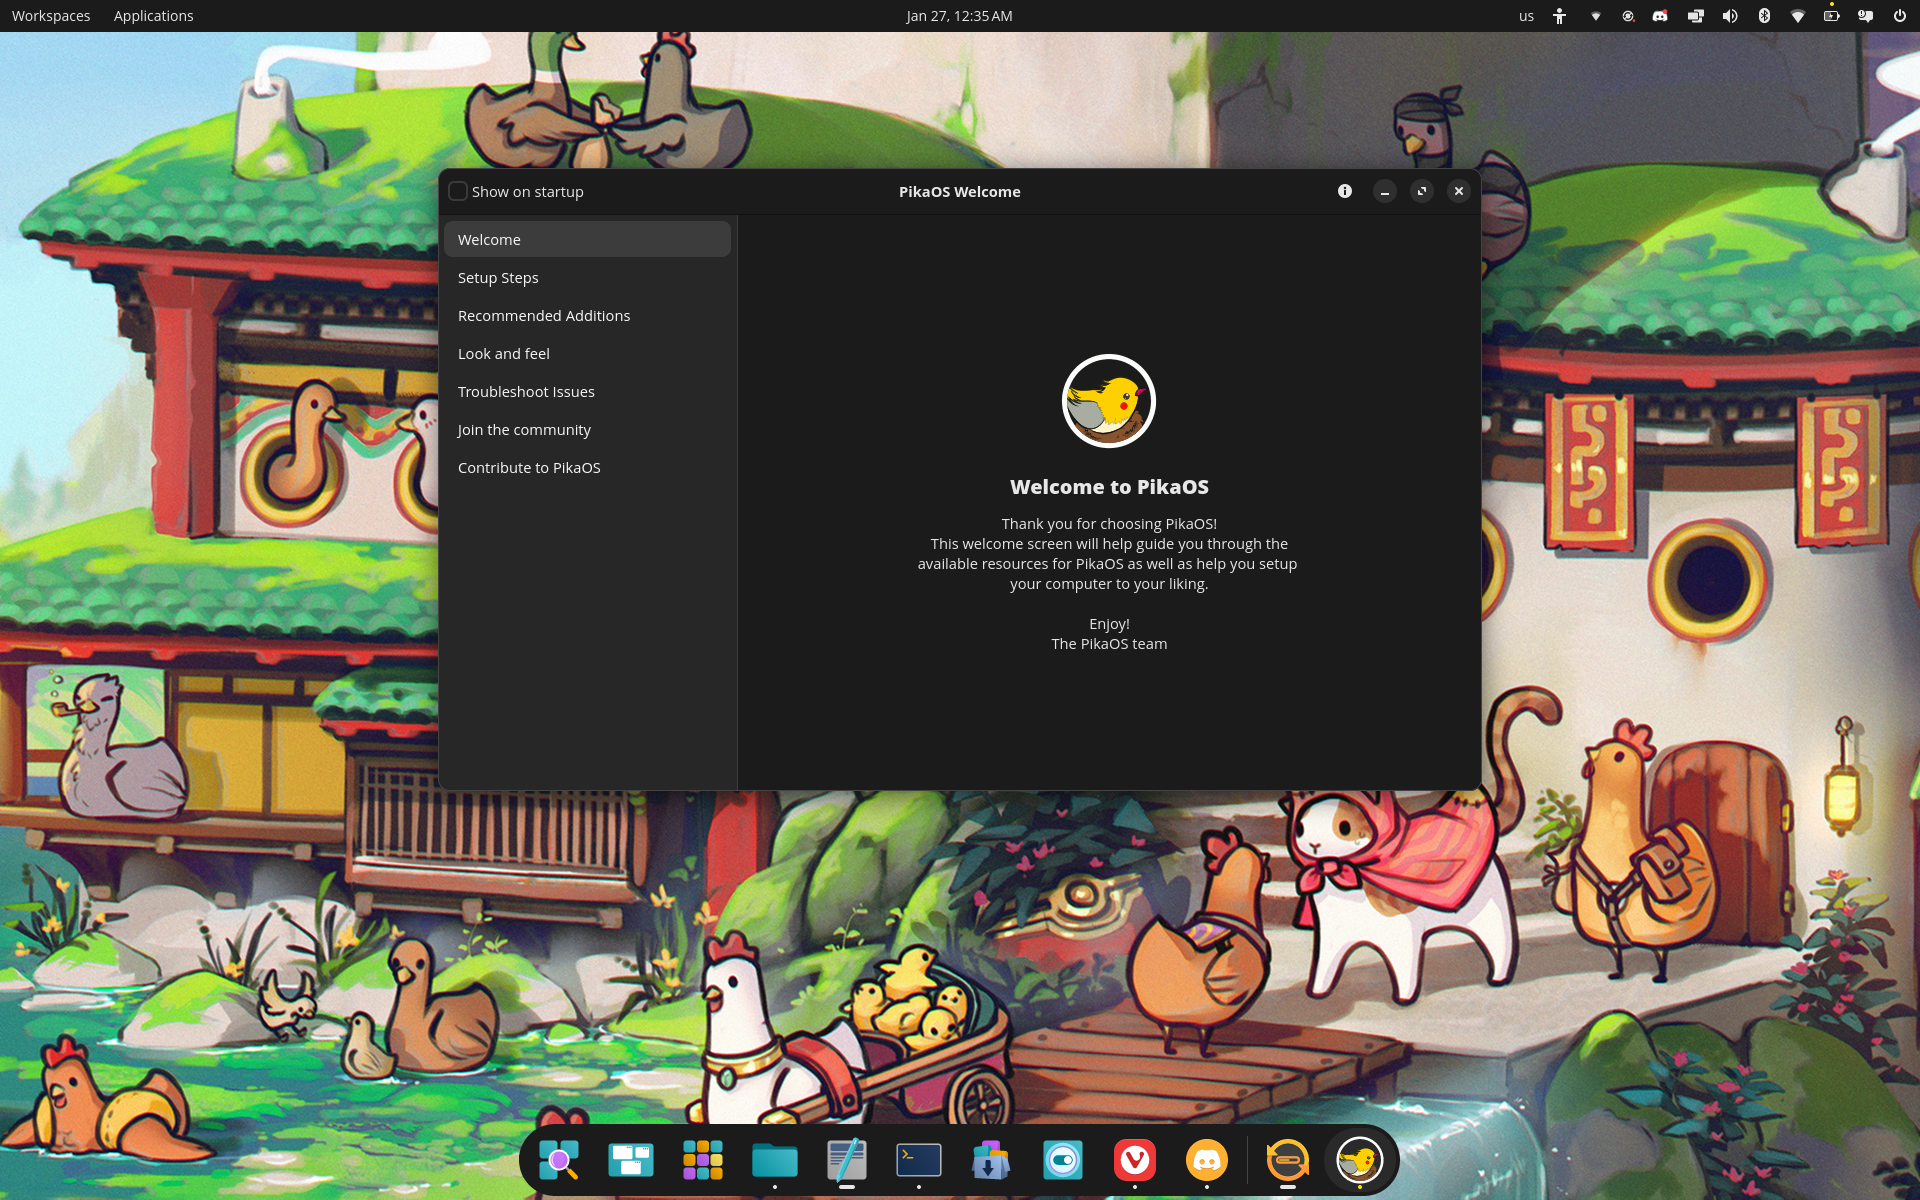Click the Bluetooth icon in the top bar
This screenshot has height=1200, width=1920.
1764,16
